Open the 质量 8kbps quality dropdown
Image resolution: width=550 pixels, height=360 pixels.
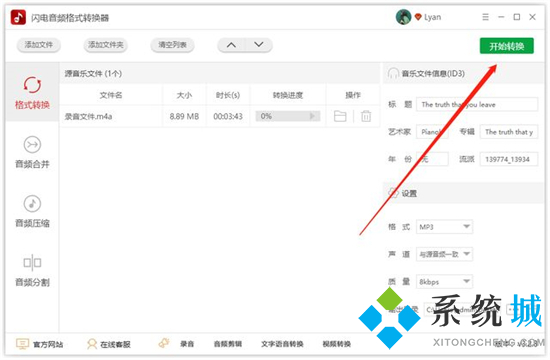(x=444, y=281)
